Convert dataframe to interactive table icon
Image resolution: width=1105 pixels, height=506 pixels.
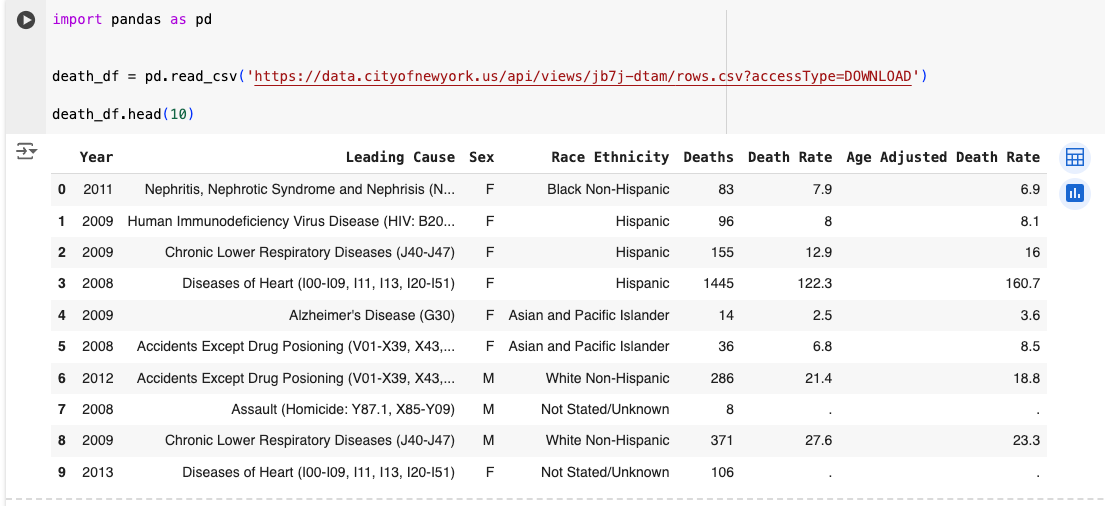pos(1075,157)
